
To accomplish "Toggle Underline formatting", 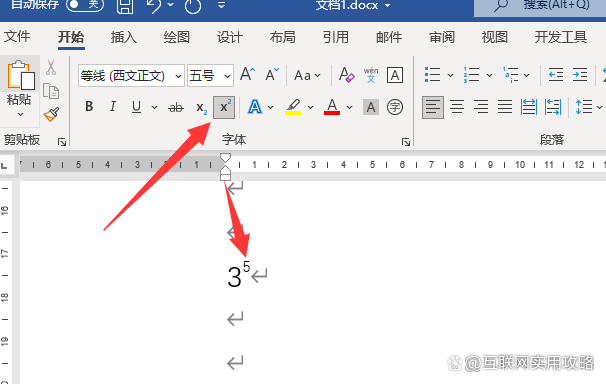I will tap(136, 107).
